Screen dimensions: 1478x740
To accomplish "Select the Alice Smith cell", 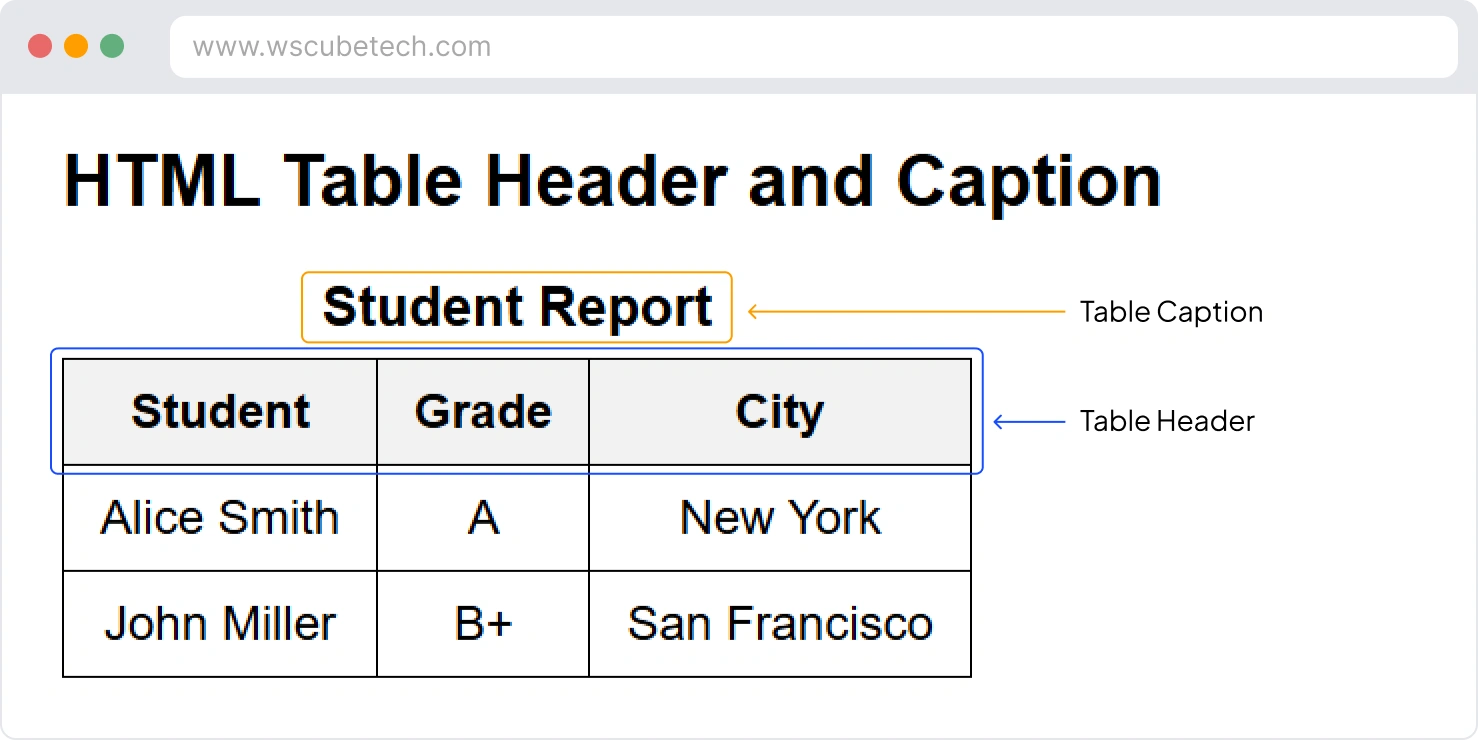I will pos(220,518).
